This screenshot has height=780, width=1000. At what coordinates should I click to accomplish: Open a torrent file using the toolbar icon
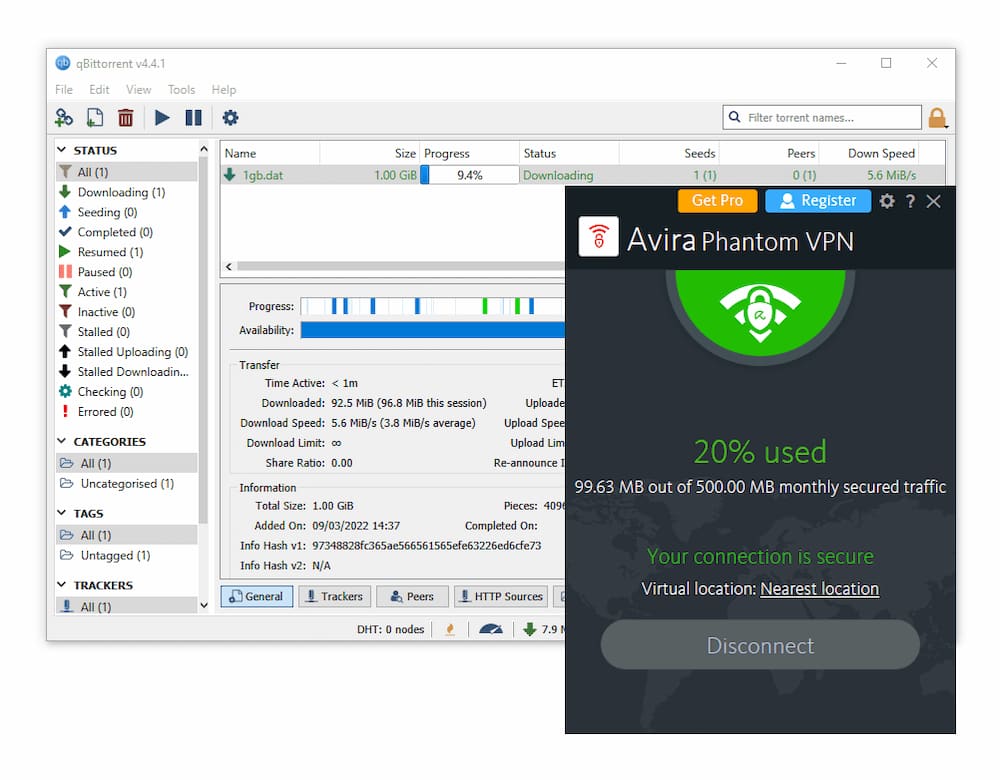click(x=93, y=117)
